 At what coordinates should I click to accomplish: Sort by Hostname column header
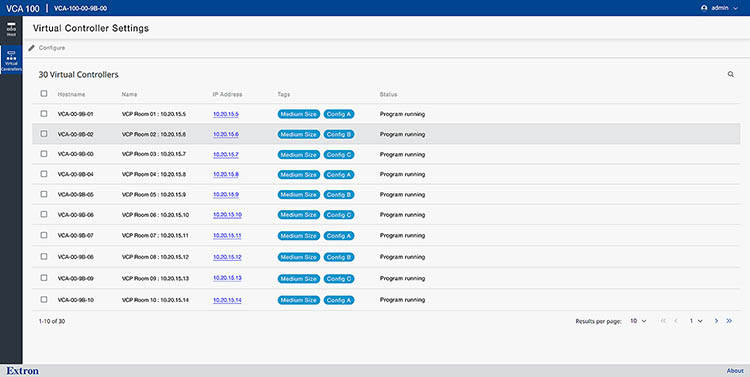[x=71, y=94]
